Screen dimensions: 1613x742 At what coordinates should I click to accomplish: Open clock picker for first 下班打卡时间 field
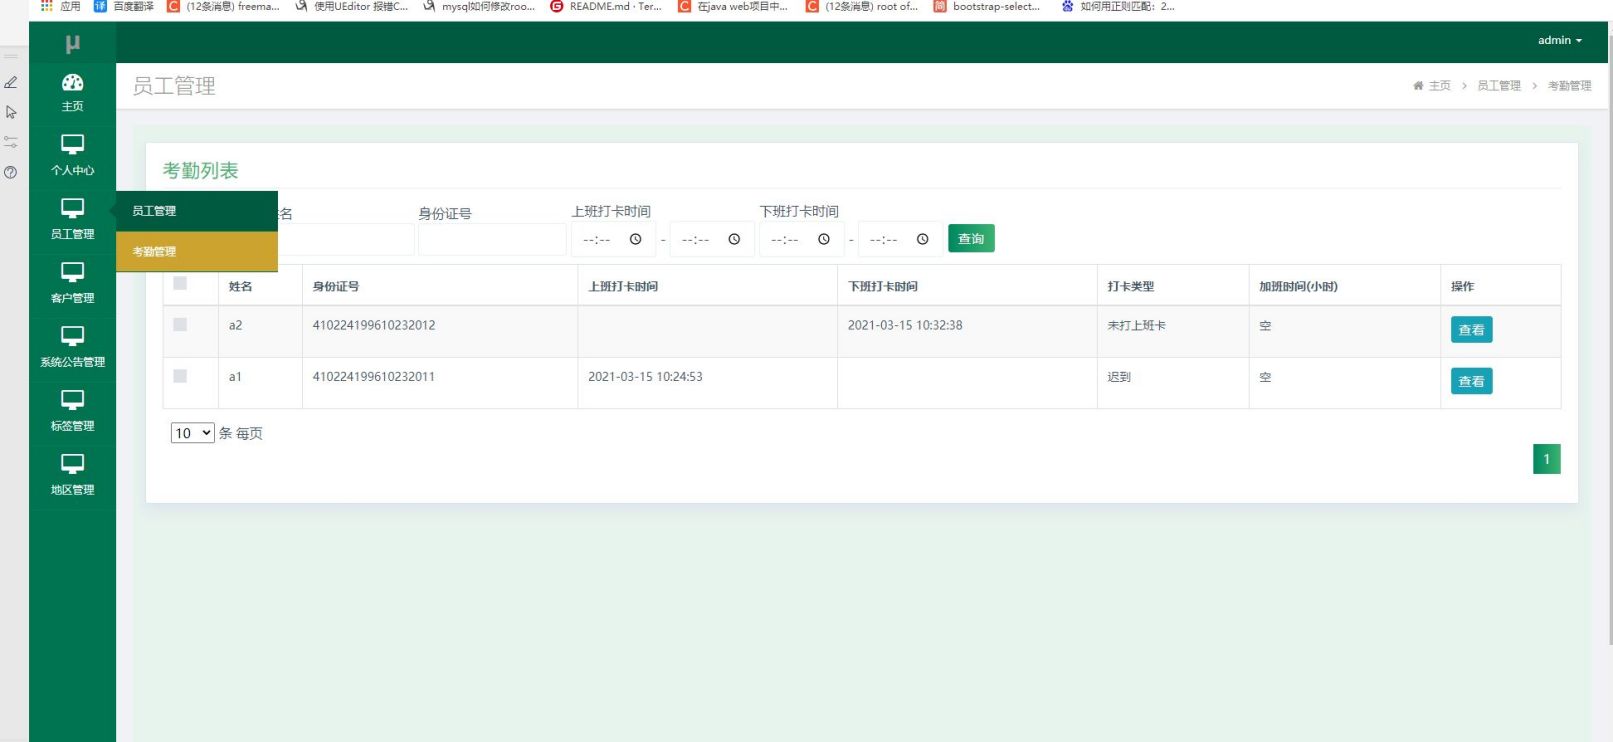824,239
